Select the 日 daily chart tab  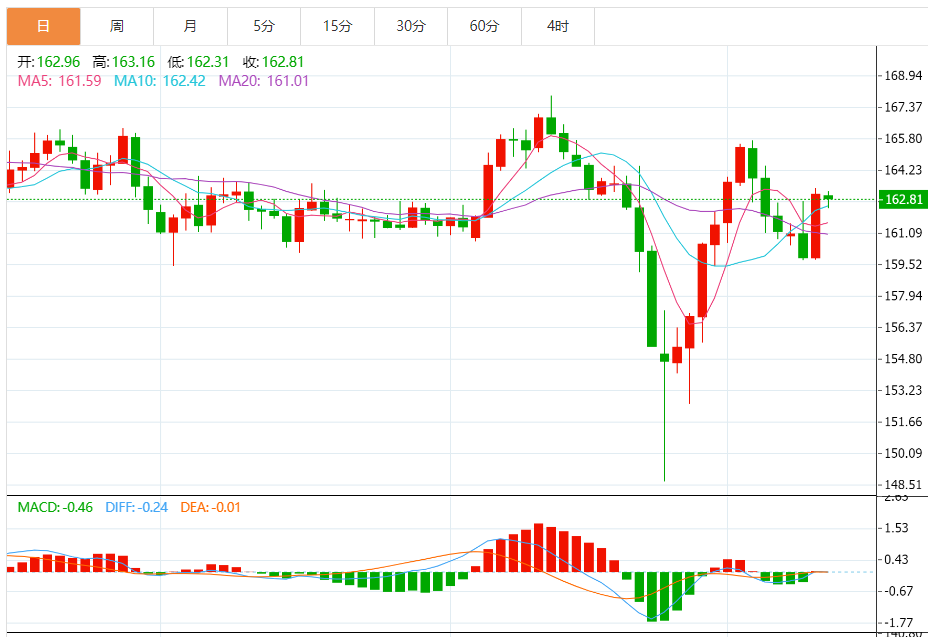(43, 26)
